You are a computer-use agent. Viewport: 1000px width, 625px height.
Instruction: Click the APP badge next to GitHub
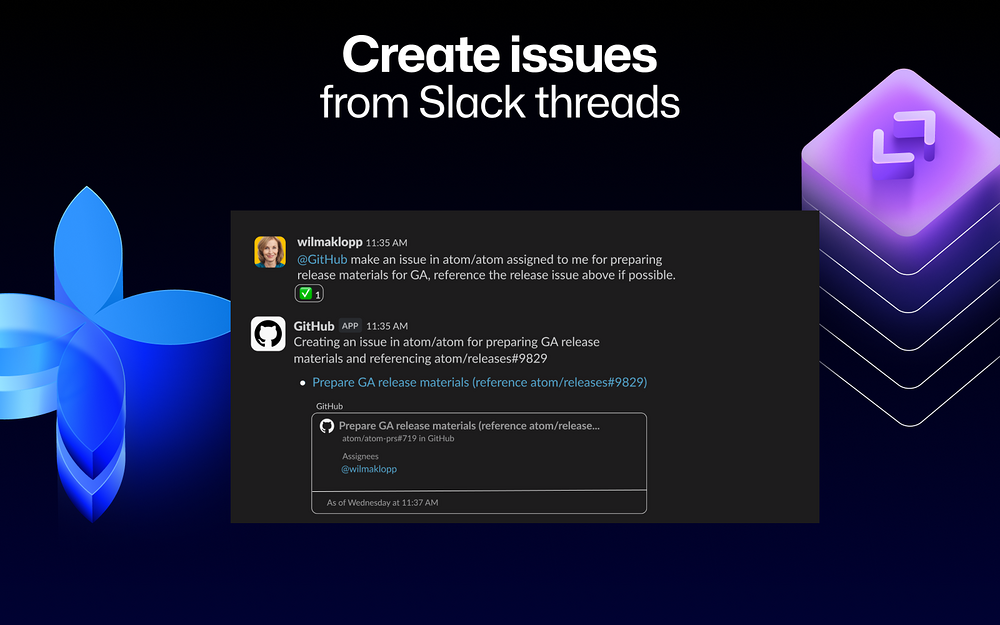pos(349,326)
